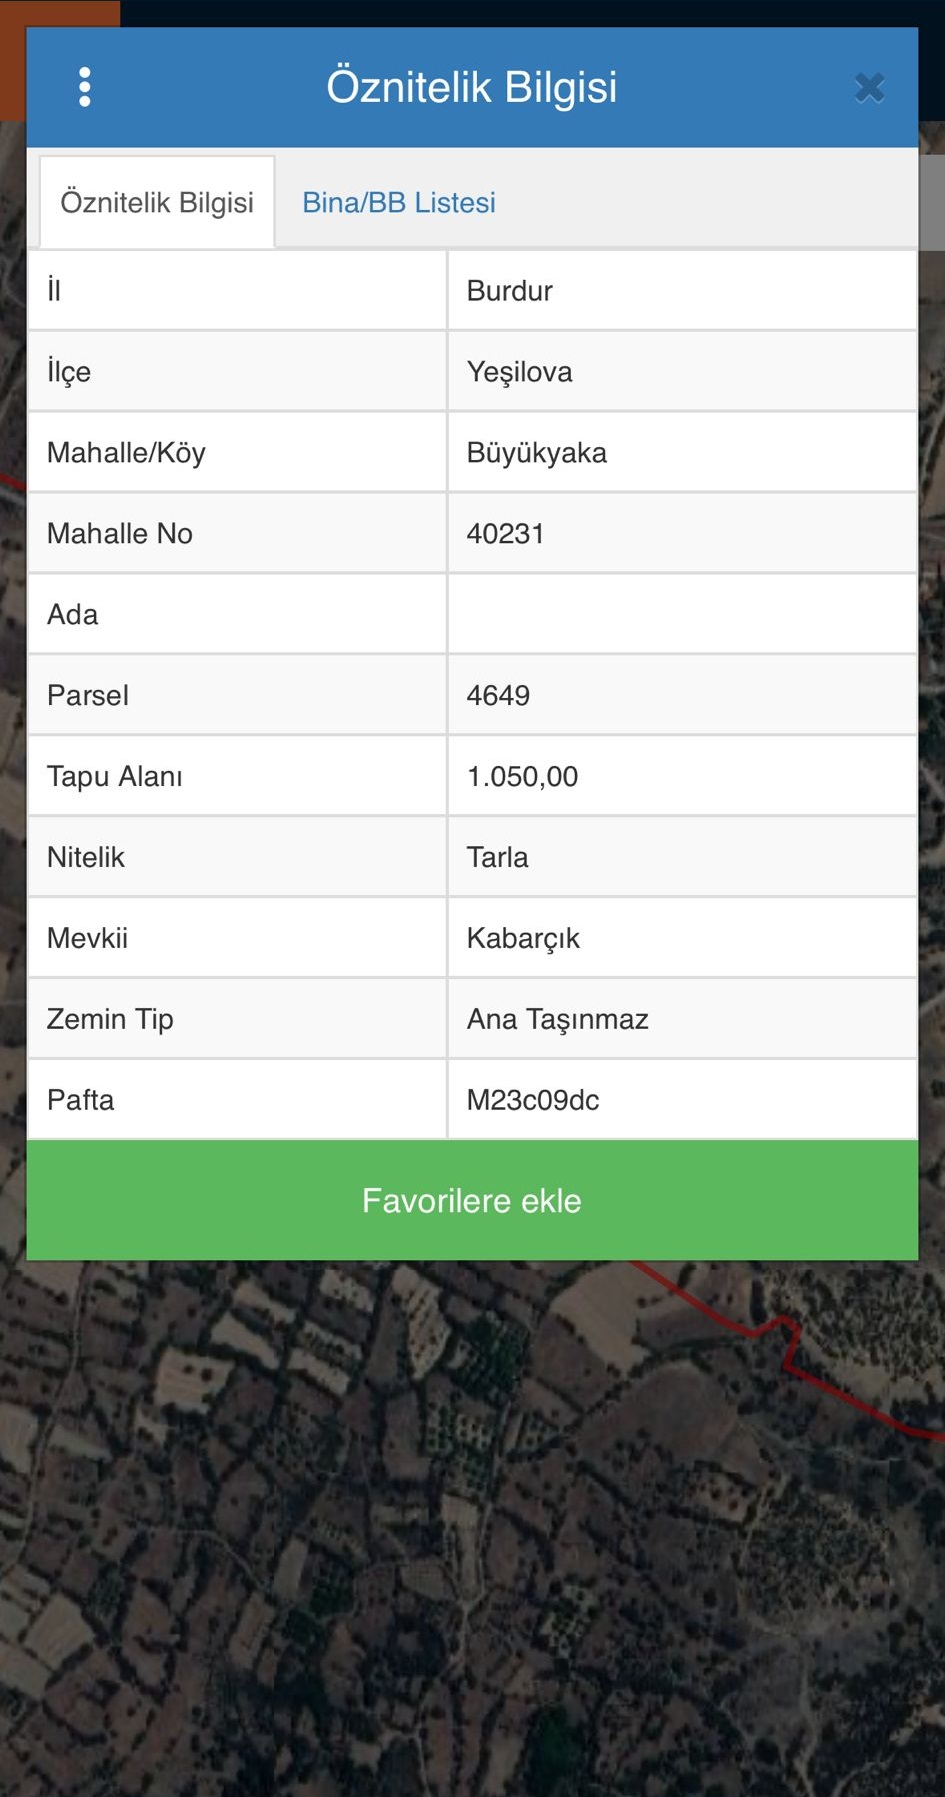Click the empty Ada value cell
Viewport: 945px width, 1797px height.
[682, 615]
